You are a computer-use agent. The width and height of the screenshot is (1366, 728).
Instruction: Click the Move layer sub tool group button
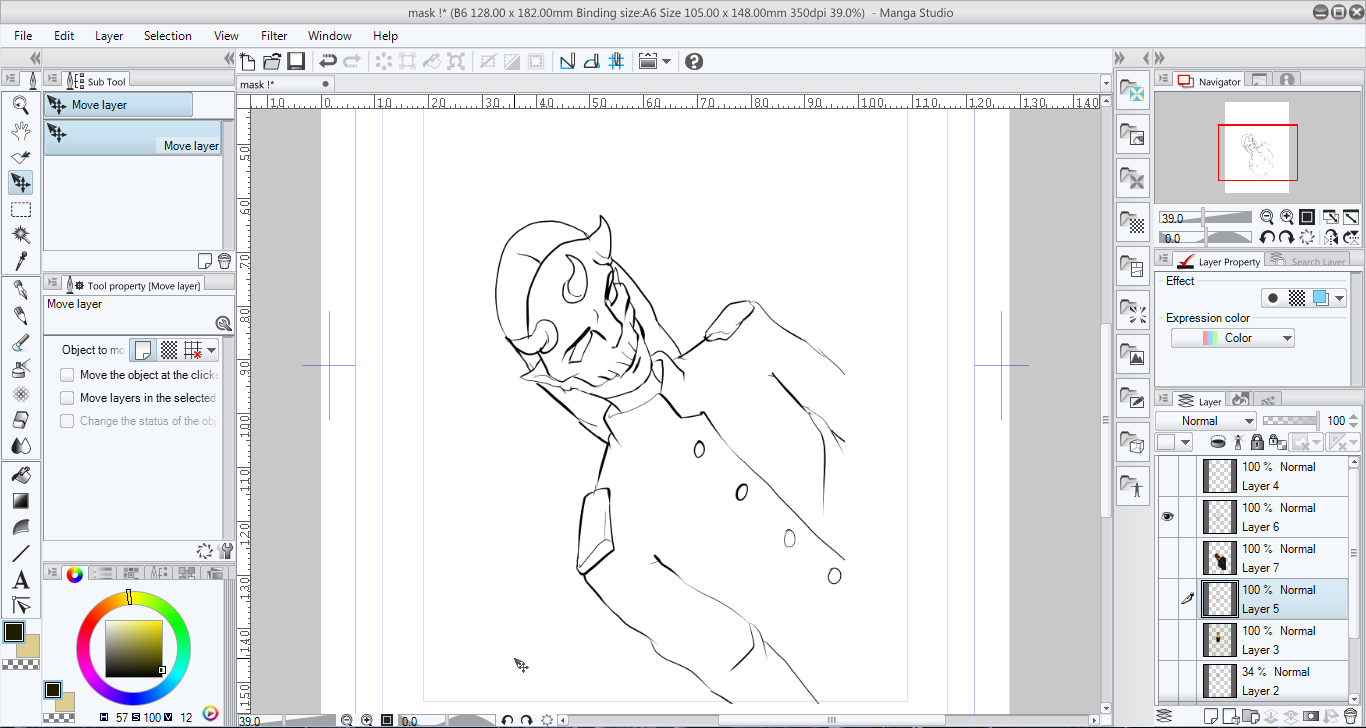(118, 105)
